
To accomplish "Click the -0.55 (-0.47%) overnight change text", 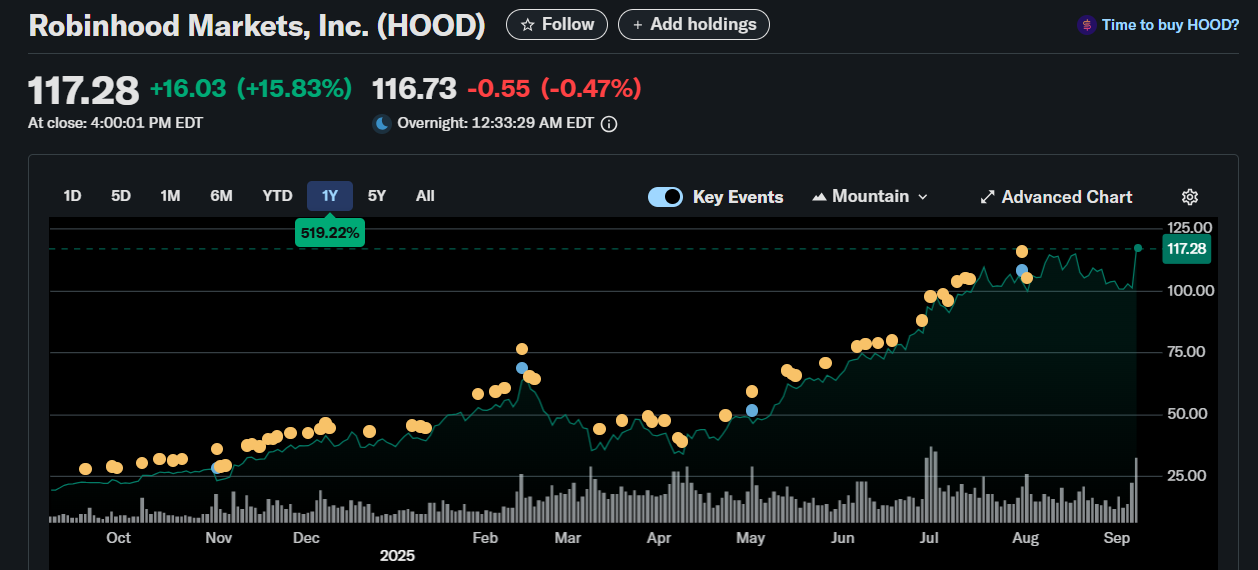I will click(554, 88).
